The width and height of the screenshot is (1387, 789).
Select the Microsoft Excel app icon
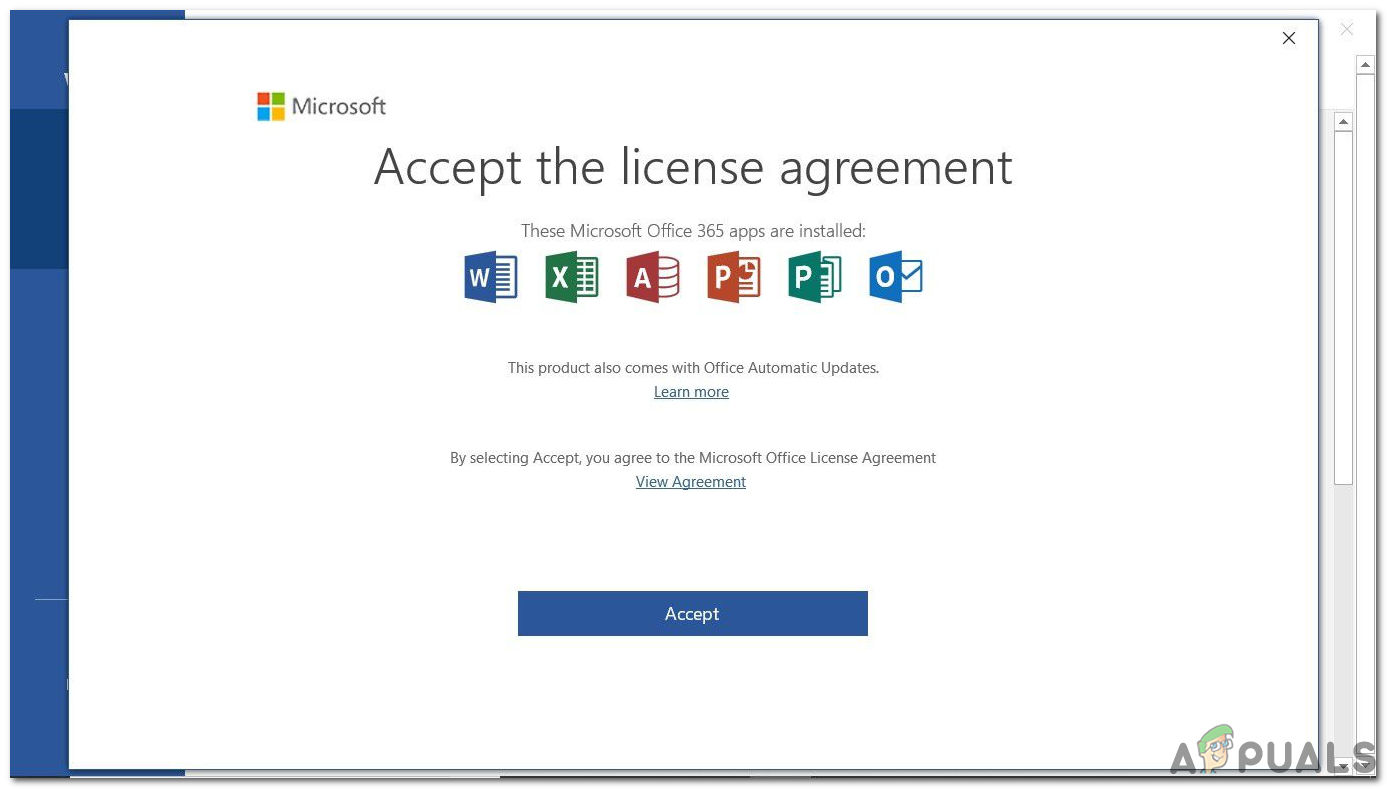coord(571,277)
